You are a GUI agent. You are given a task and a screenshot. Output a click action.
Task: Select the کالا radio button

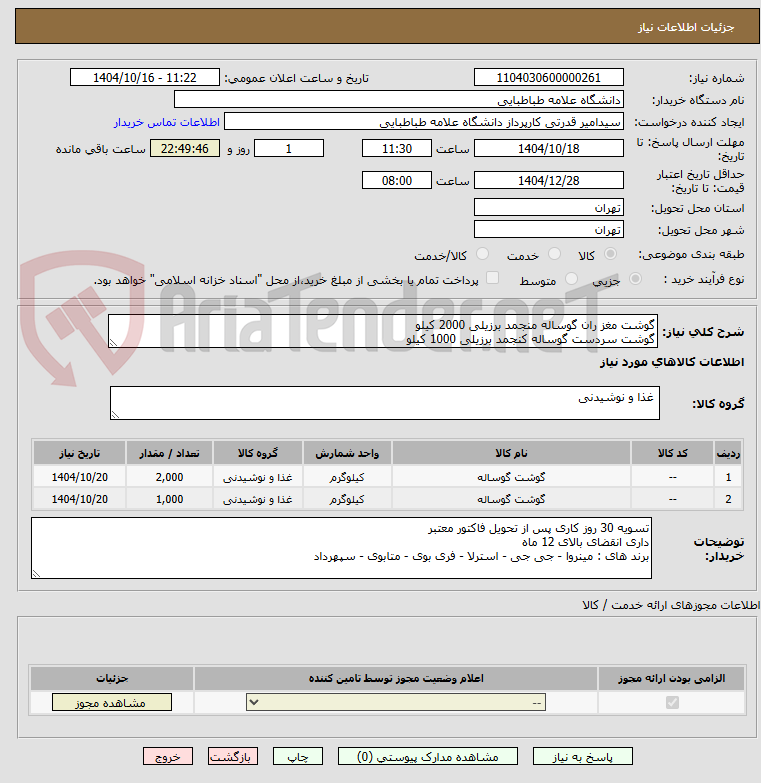click(x=610, y=254)
